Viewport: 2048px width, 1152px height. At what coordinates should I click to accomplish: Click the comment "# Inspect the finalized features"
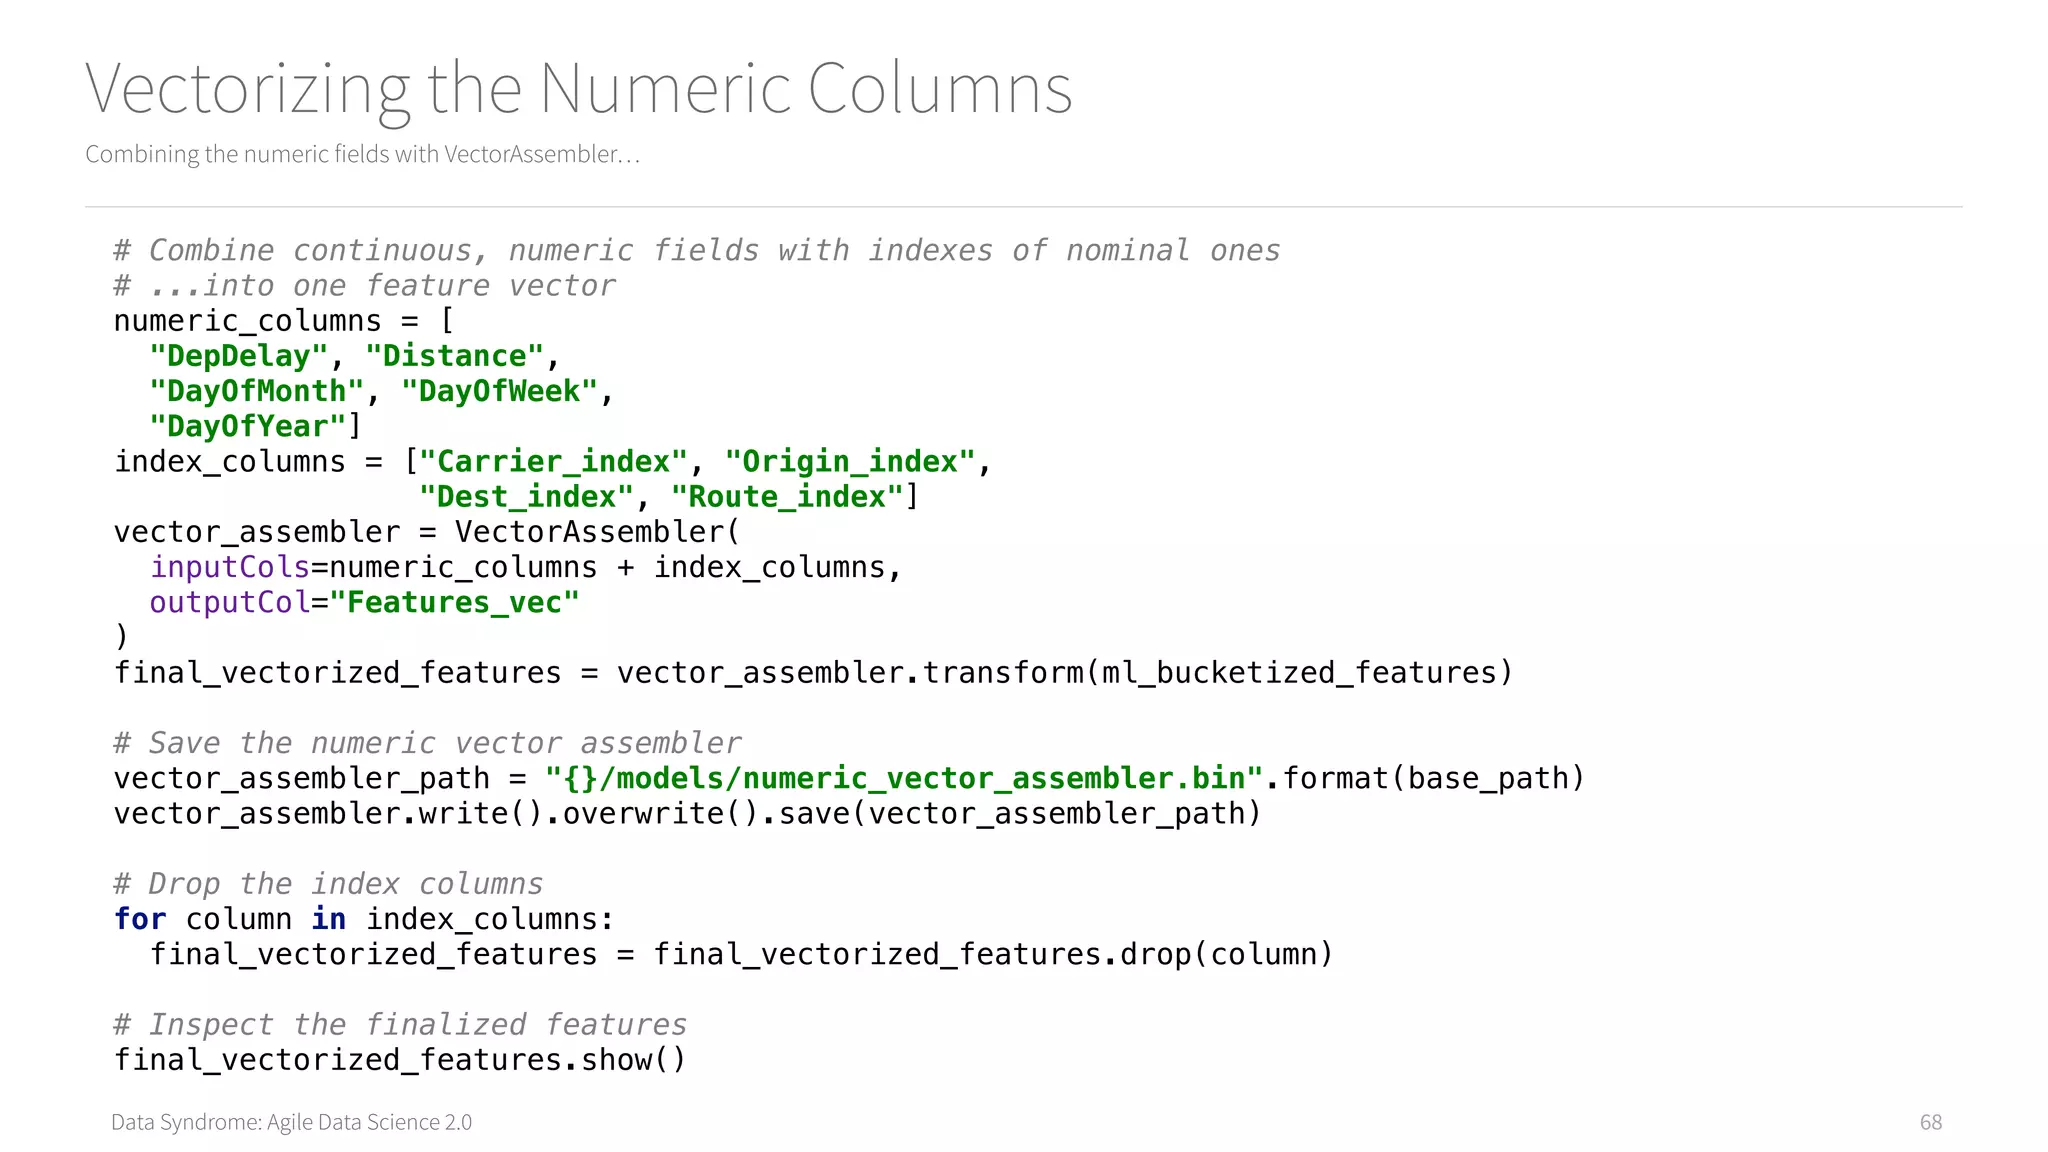click(x=400, y=1025)
